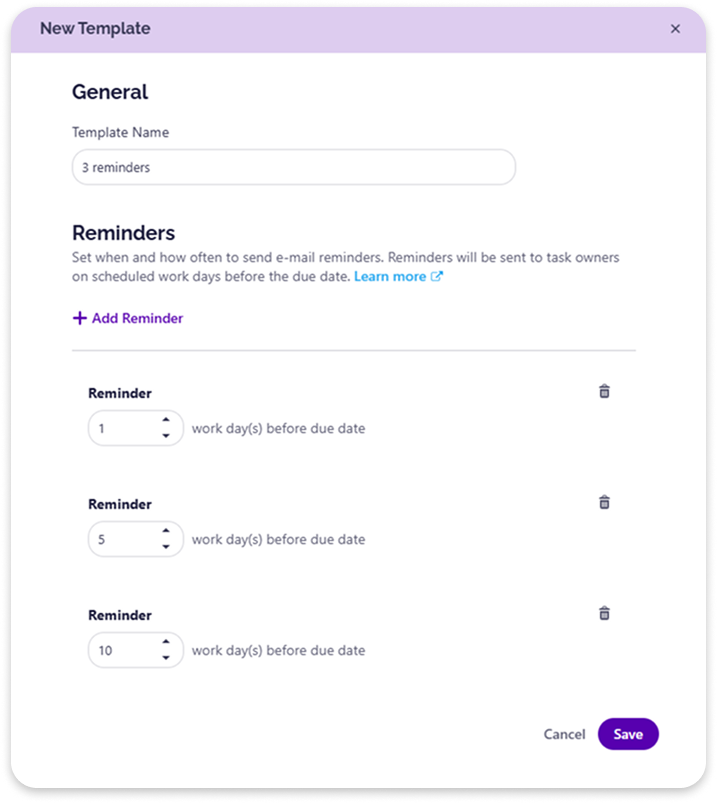The width and height of the screenshot is (717, 803).
Task: Click into the number field showing 10
Action: tap(122, 651)
